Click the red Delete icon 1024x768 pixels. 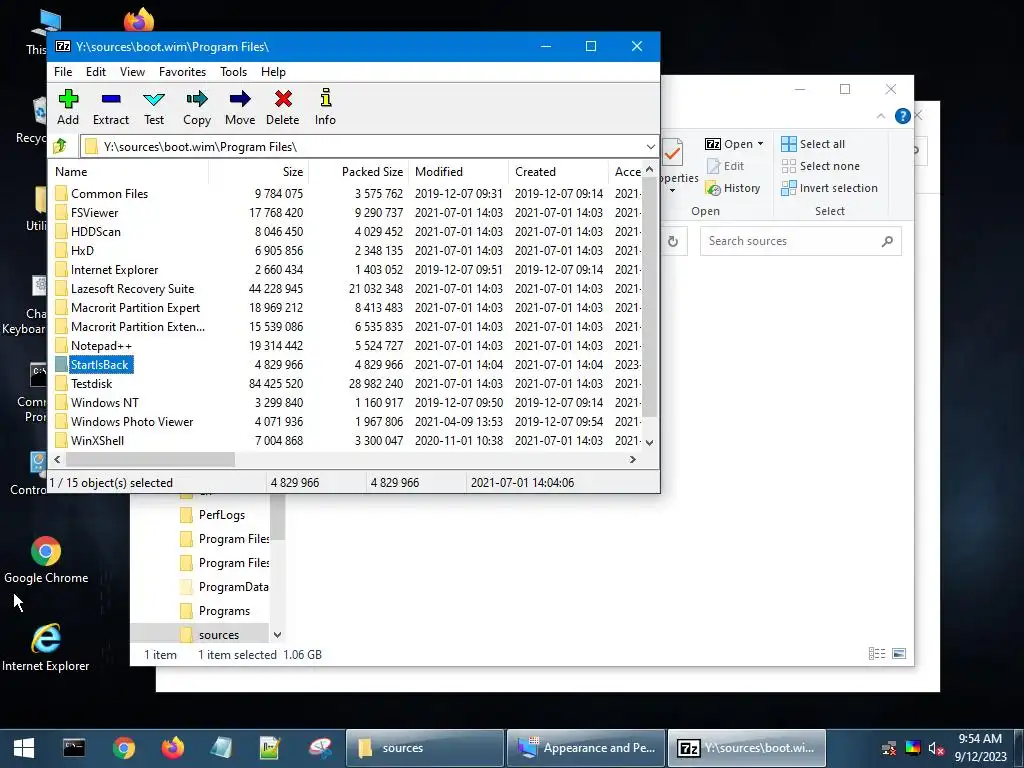pyautogui.click(x=283, y=107)
